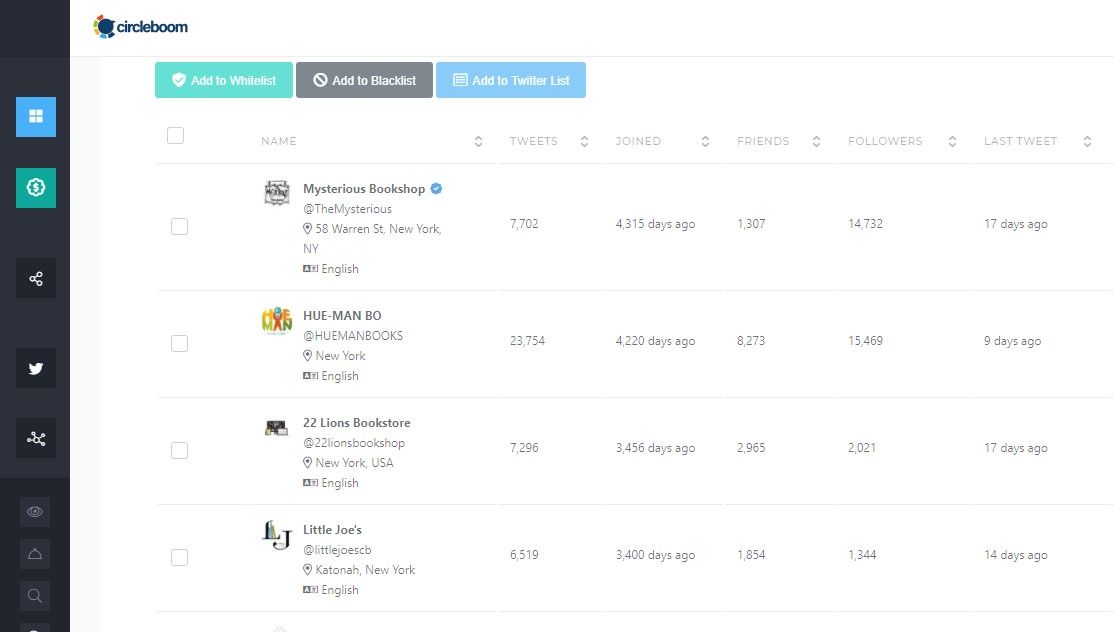Click Little Joe's profile avatar
Screen dimensions: 1114x632
[x=276, y=535]
